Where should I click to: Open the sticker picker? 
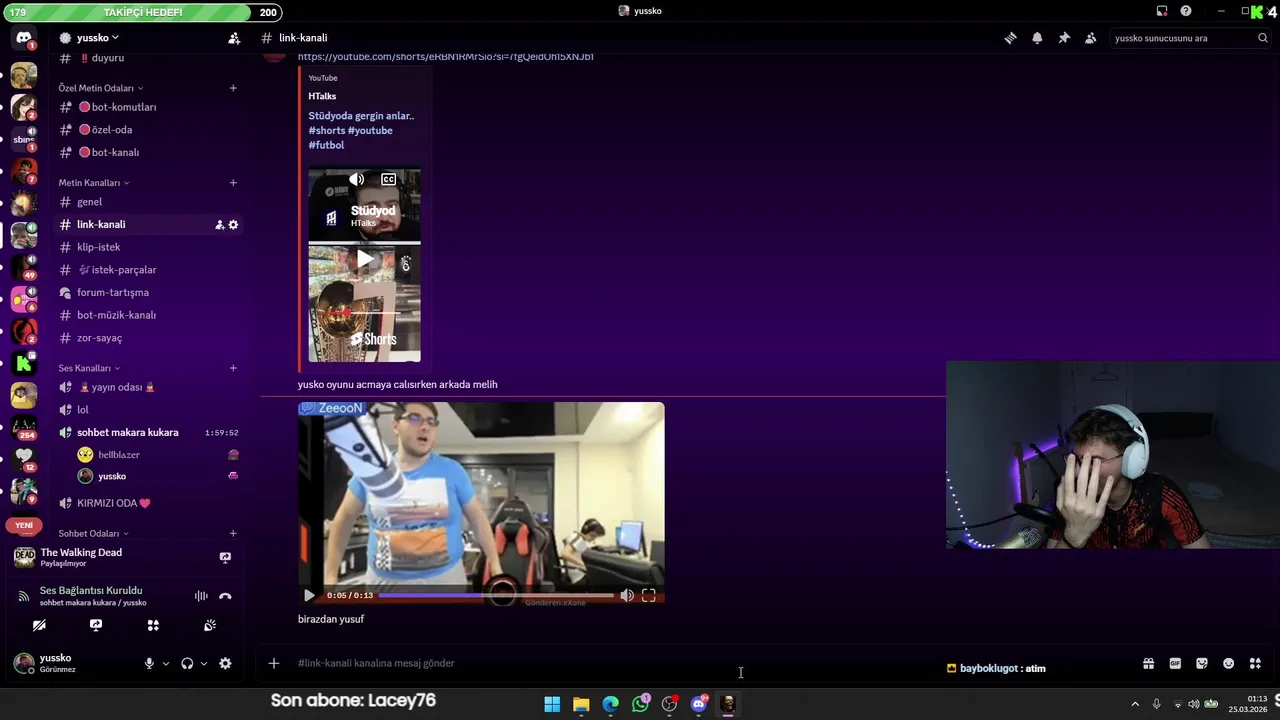pyautogui.click(x=1202, y=664)
